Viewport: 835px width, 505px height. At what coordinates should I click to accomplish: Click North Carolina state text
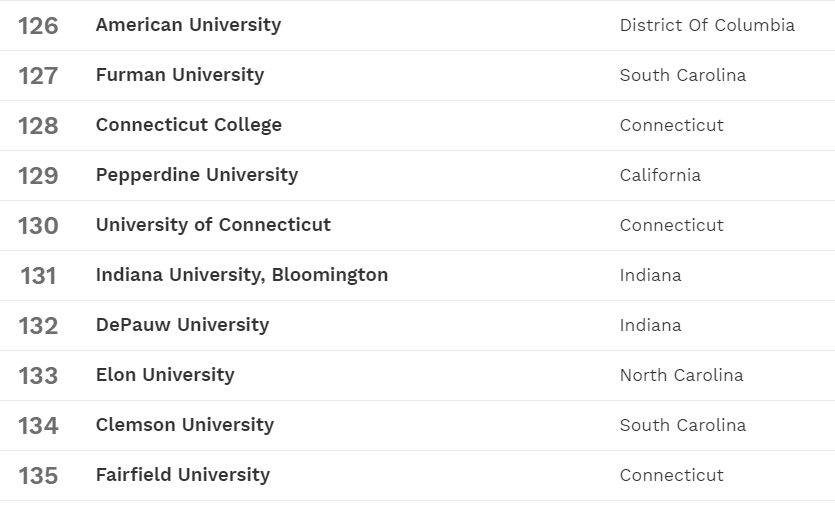point(681,375)
